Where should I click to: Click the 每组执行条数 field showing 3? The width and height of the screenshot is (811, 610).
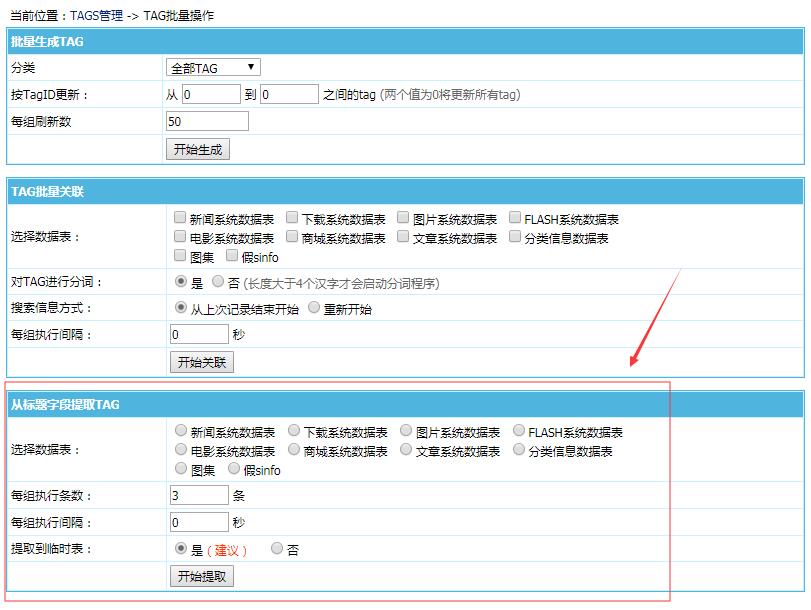coord(199,495)
